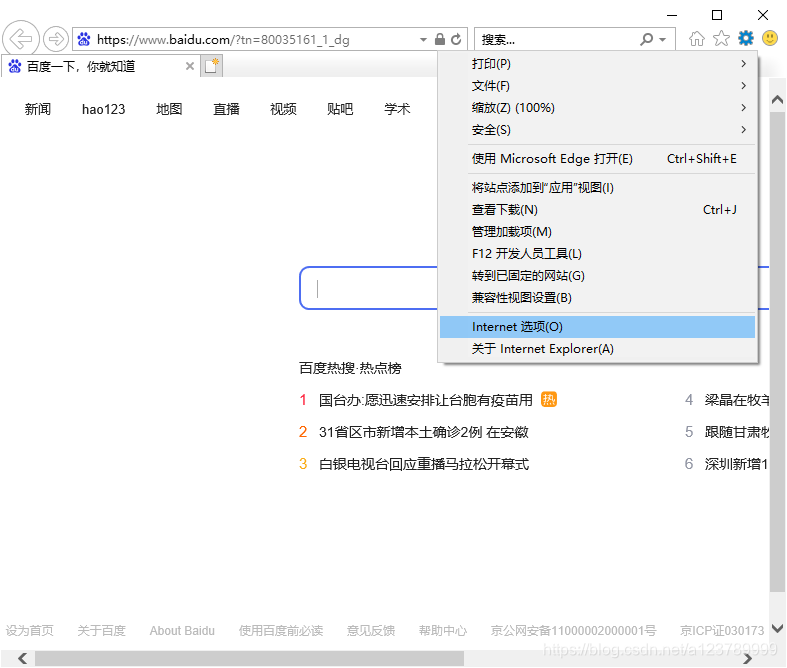Click the browser Back arrow button
Viewport: 787px width, 668px height.
[21, 38]
